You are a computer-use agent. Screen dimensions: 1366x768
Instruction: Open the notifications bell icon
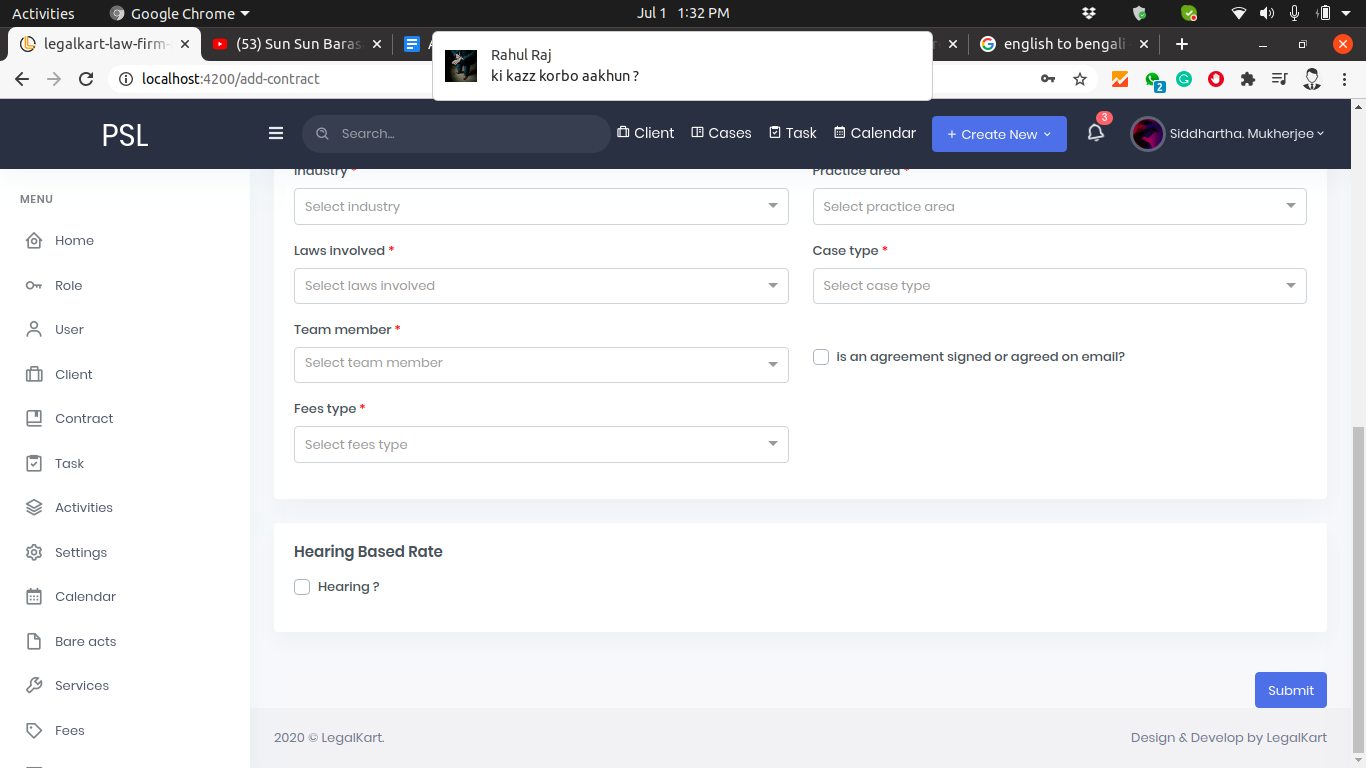[x=1096, y=133]
